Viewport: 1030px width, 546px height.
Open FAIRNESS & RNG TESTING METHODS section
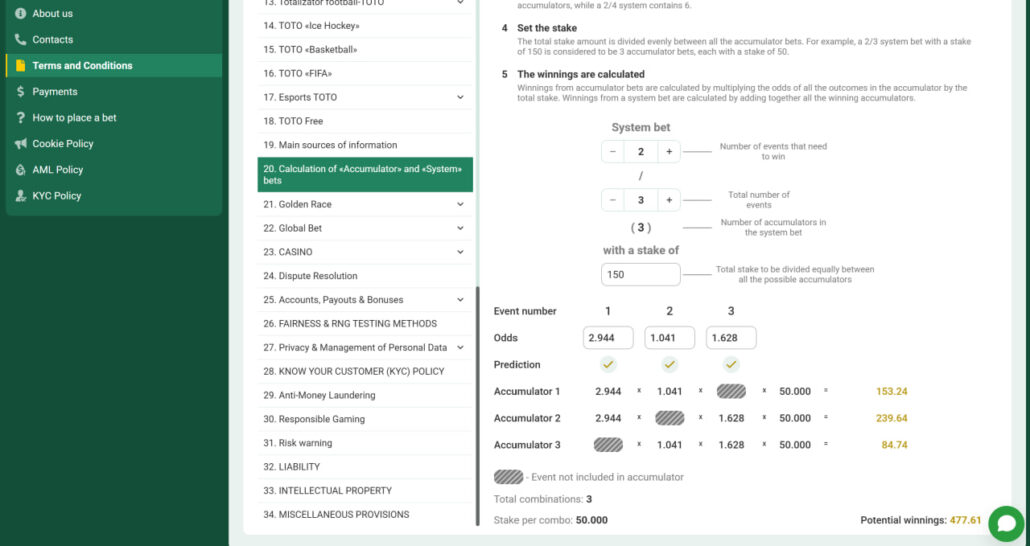click(x=365, y=324)
